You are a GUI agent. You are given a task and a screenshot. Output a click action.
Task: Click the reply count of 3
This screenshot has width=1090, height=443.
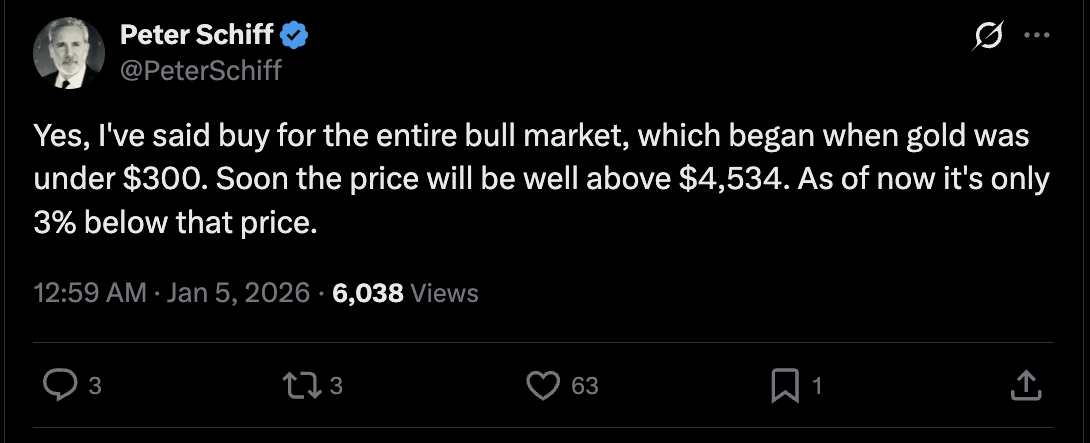coord(95,385)
